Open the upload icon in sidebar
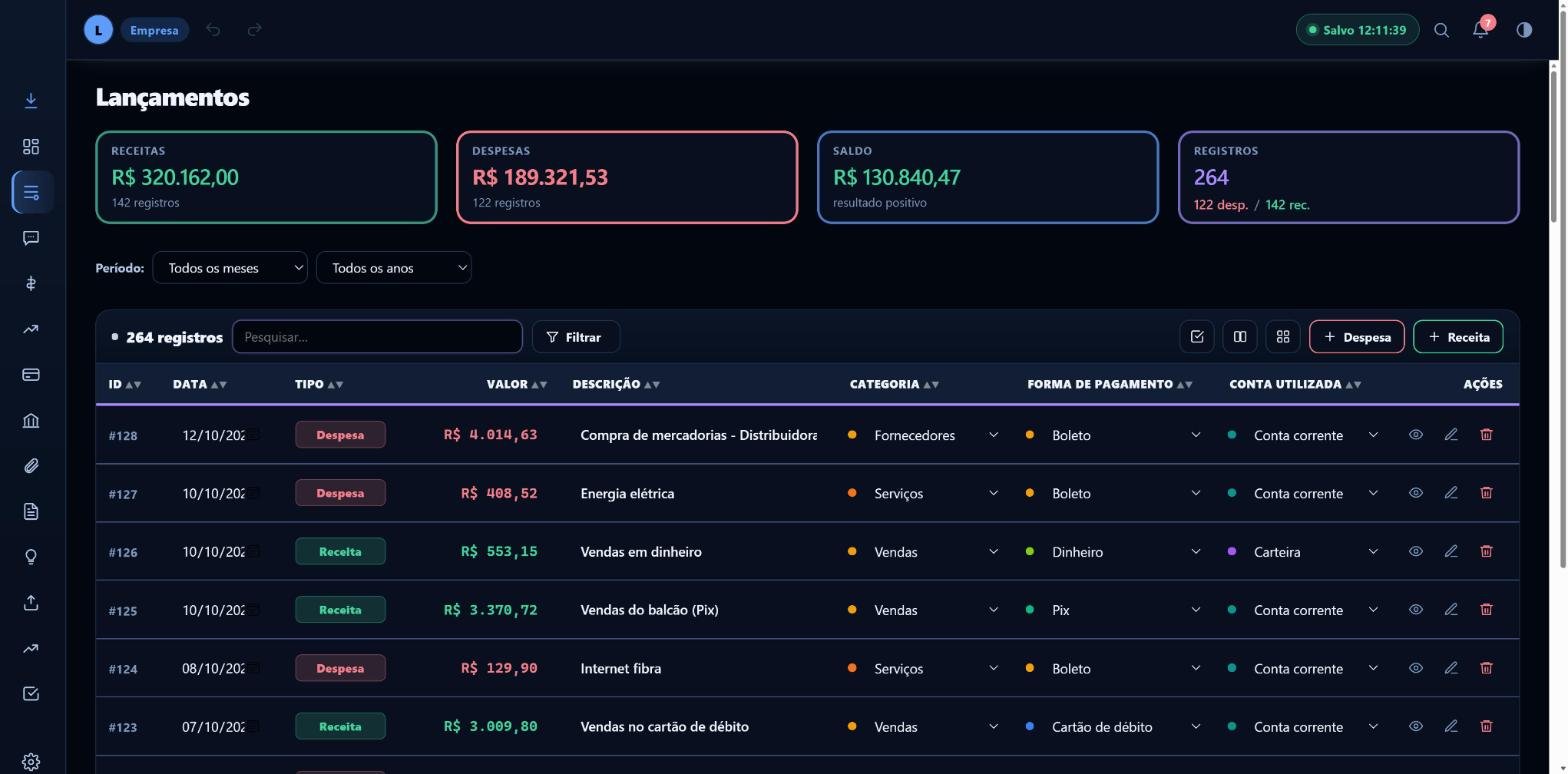Image resolution: width=1568 pixels, height=774 pixels. tap(31, 603)
